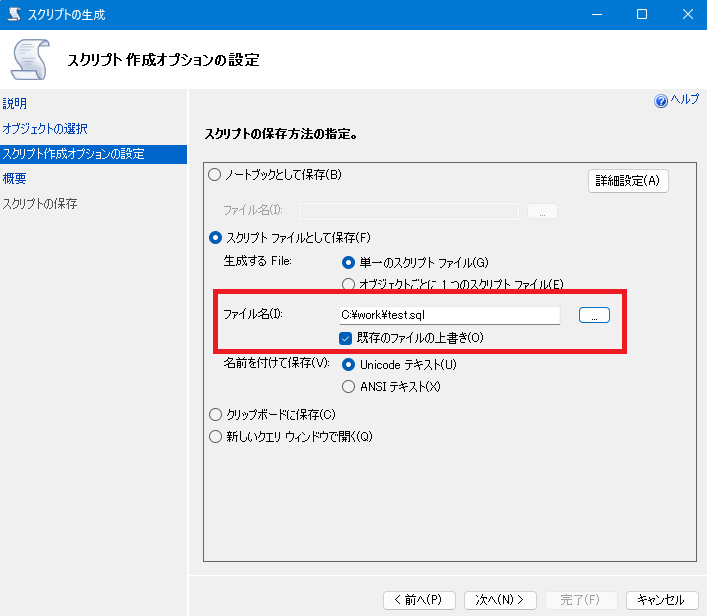This screenshot has width=707, height=616.
Task: Click the スクリプトの保存 step in the sidebar
Action: coord(40,204)
